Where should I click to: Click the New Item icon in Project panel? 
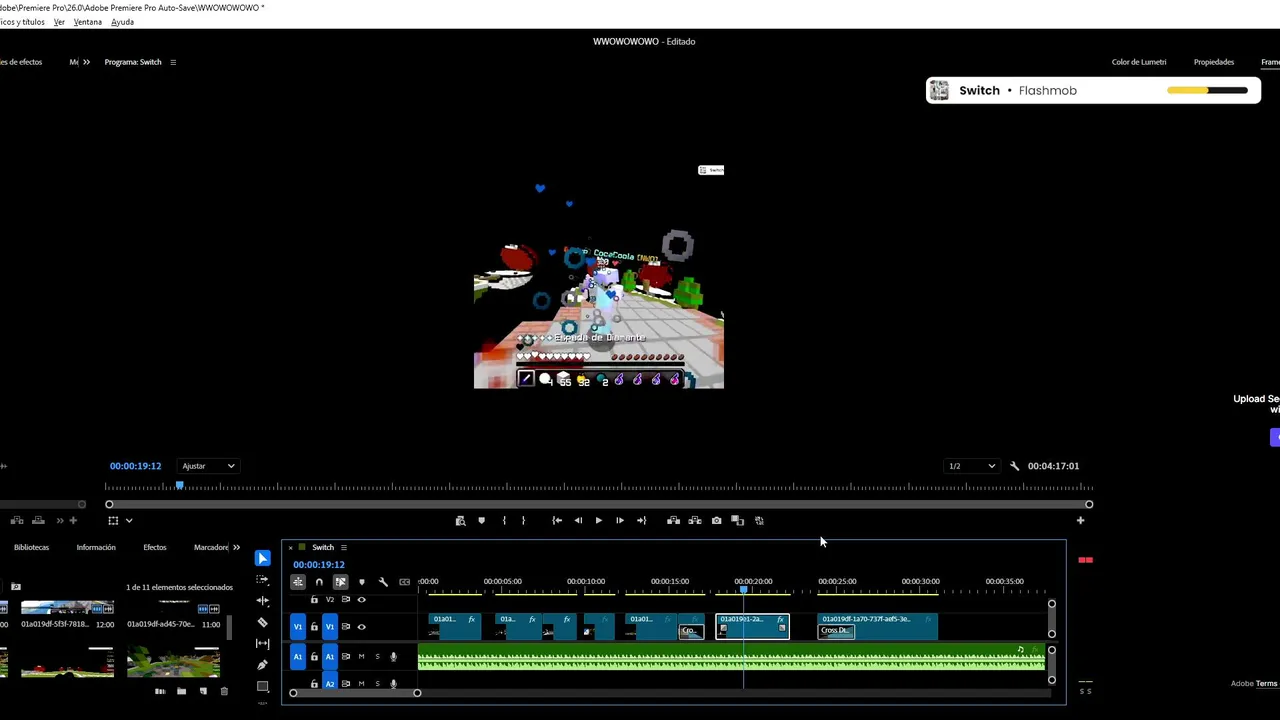[203, 691]
